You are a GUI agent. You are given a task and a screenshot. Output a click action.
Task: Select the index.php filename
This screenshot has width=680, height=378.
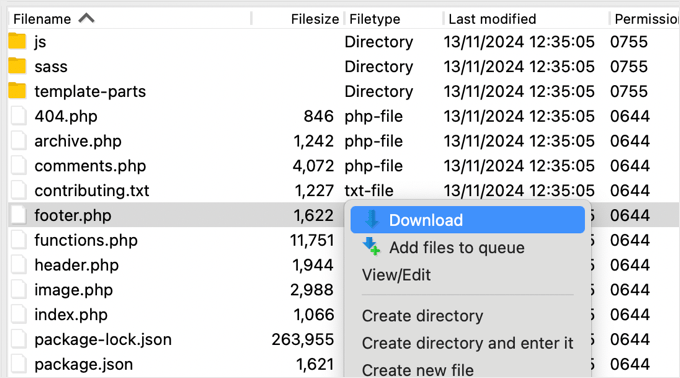tap(71, 314)
